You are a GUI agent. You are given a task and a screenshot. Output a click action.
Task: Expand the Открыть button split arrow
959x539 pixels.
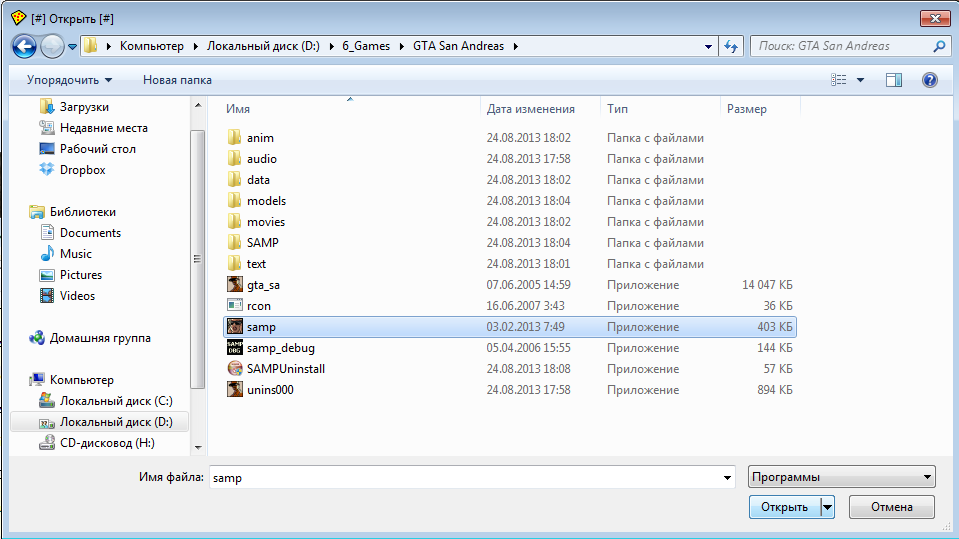pos(828,507)
